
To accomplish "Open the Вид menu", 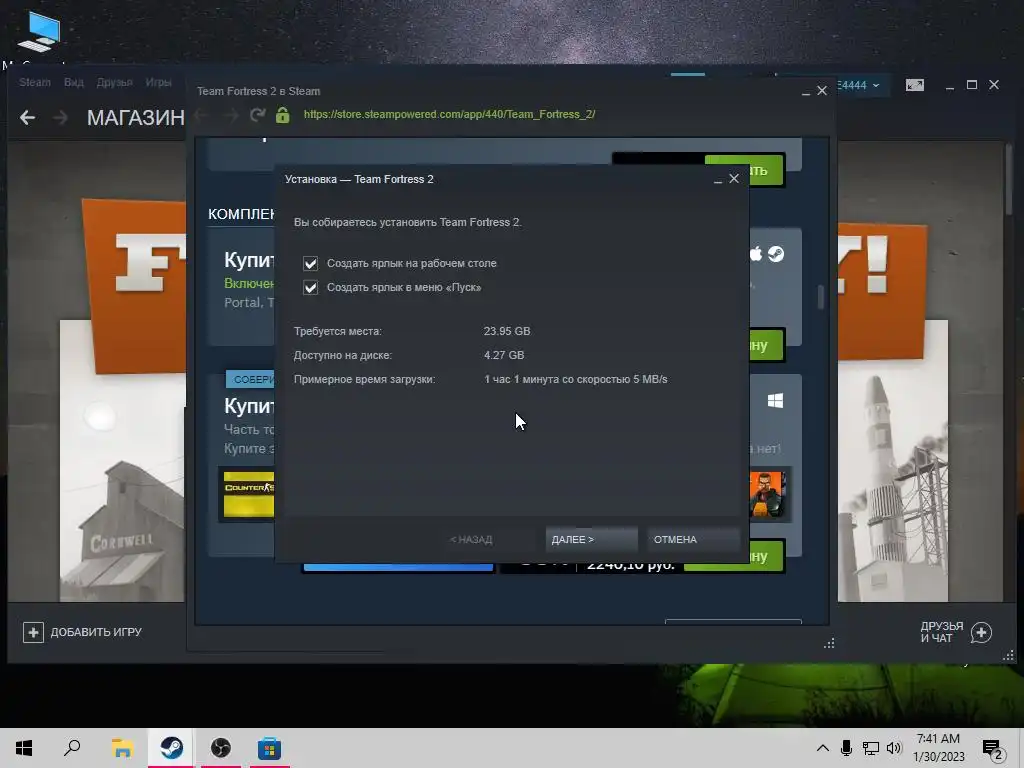I will tap(73, 82).
